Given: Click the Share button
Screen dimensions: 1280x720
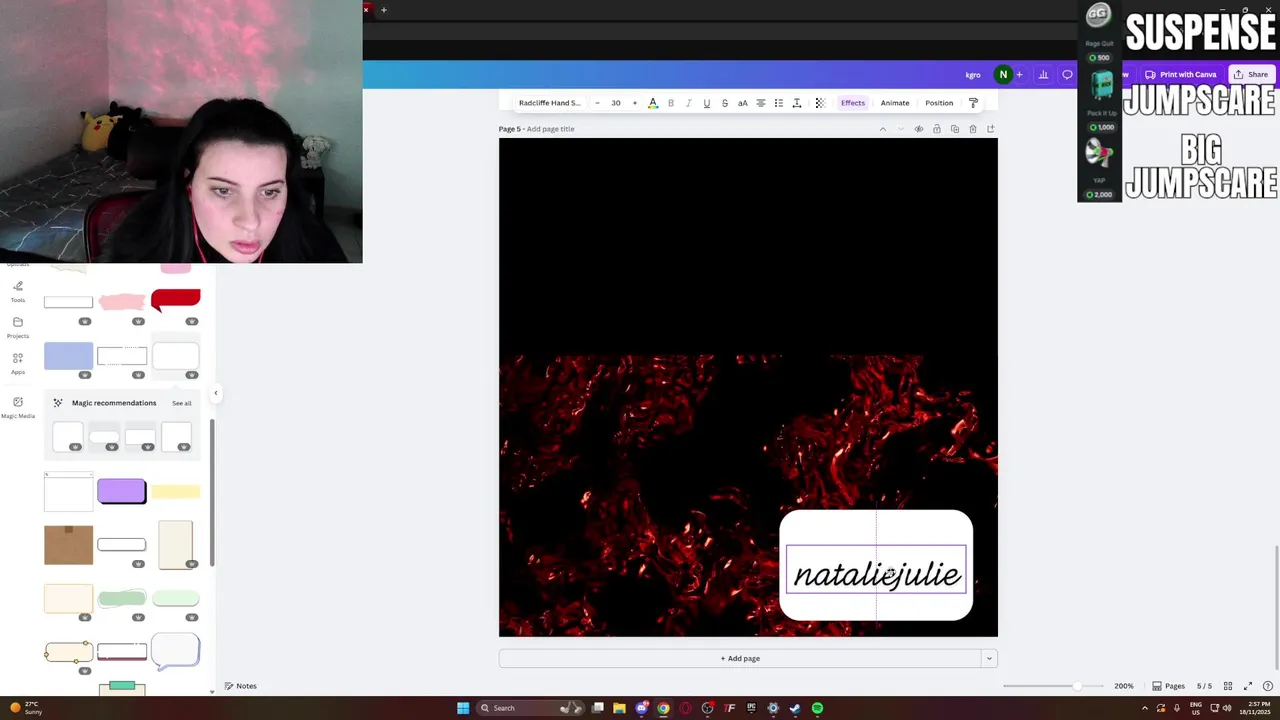Looking at the screenshot, I should click(1251, 75).
